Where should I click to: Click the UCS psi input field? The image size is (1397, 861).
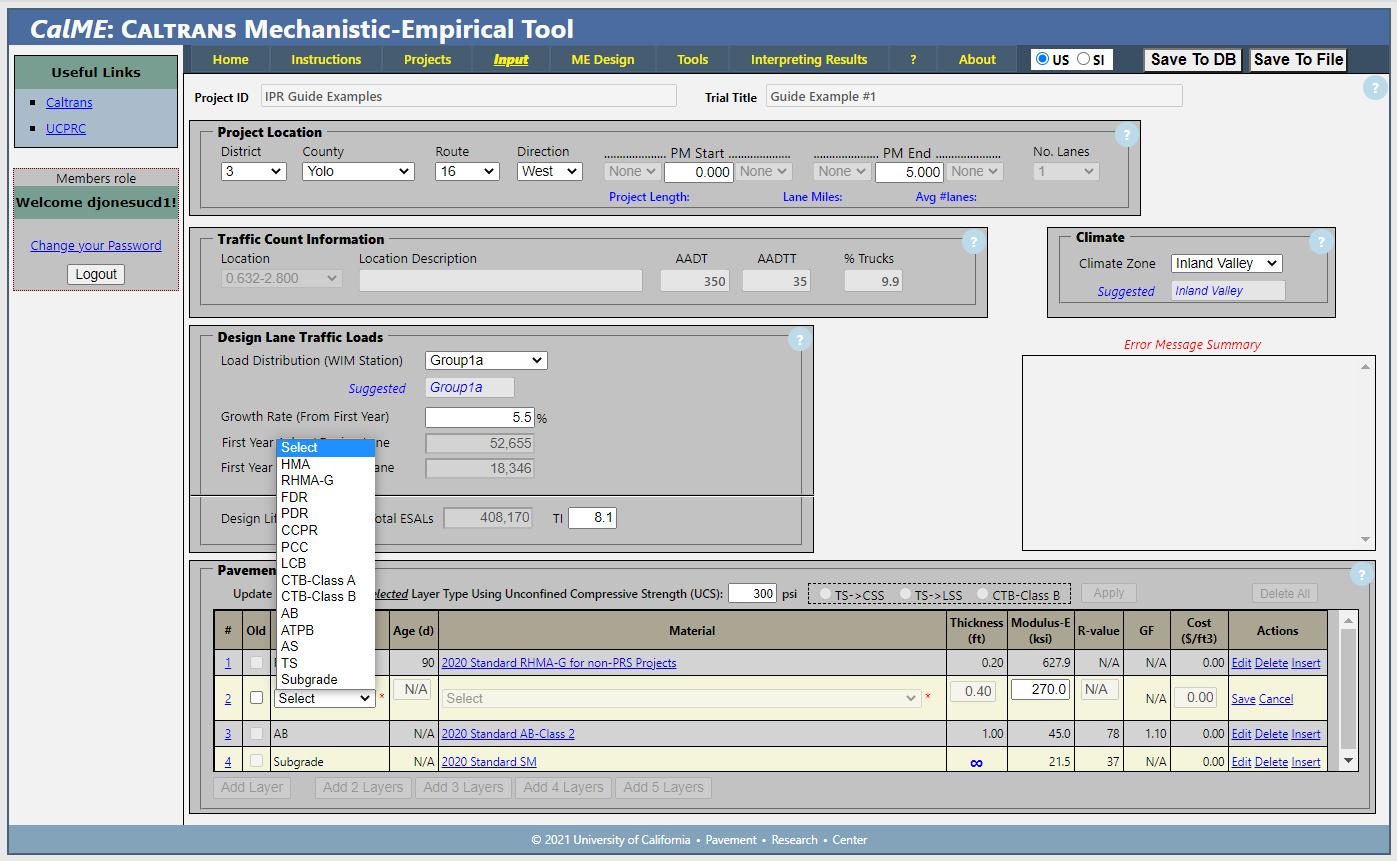(x=753, y=593)
